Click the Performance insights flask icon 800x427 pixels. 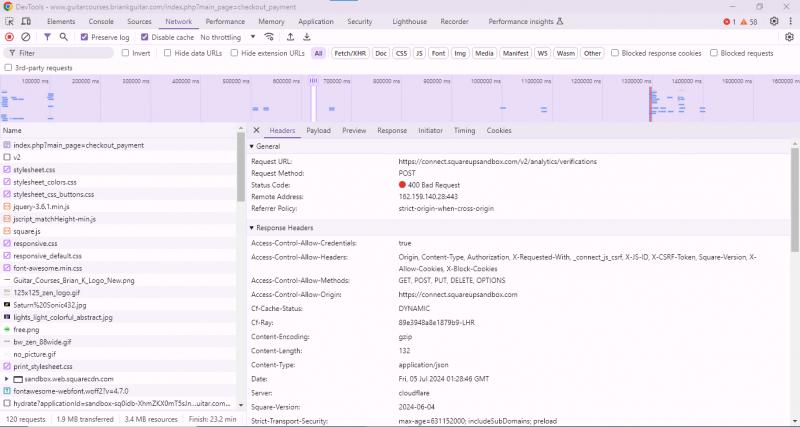[560, 21]
